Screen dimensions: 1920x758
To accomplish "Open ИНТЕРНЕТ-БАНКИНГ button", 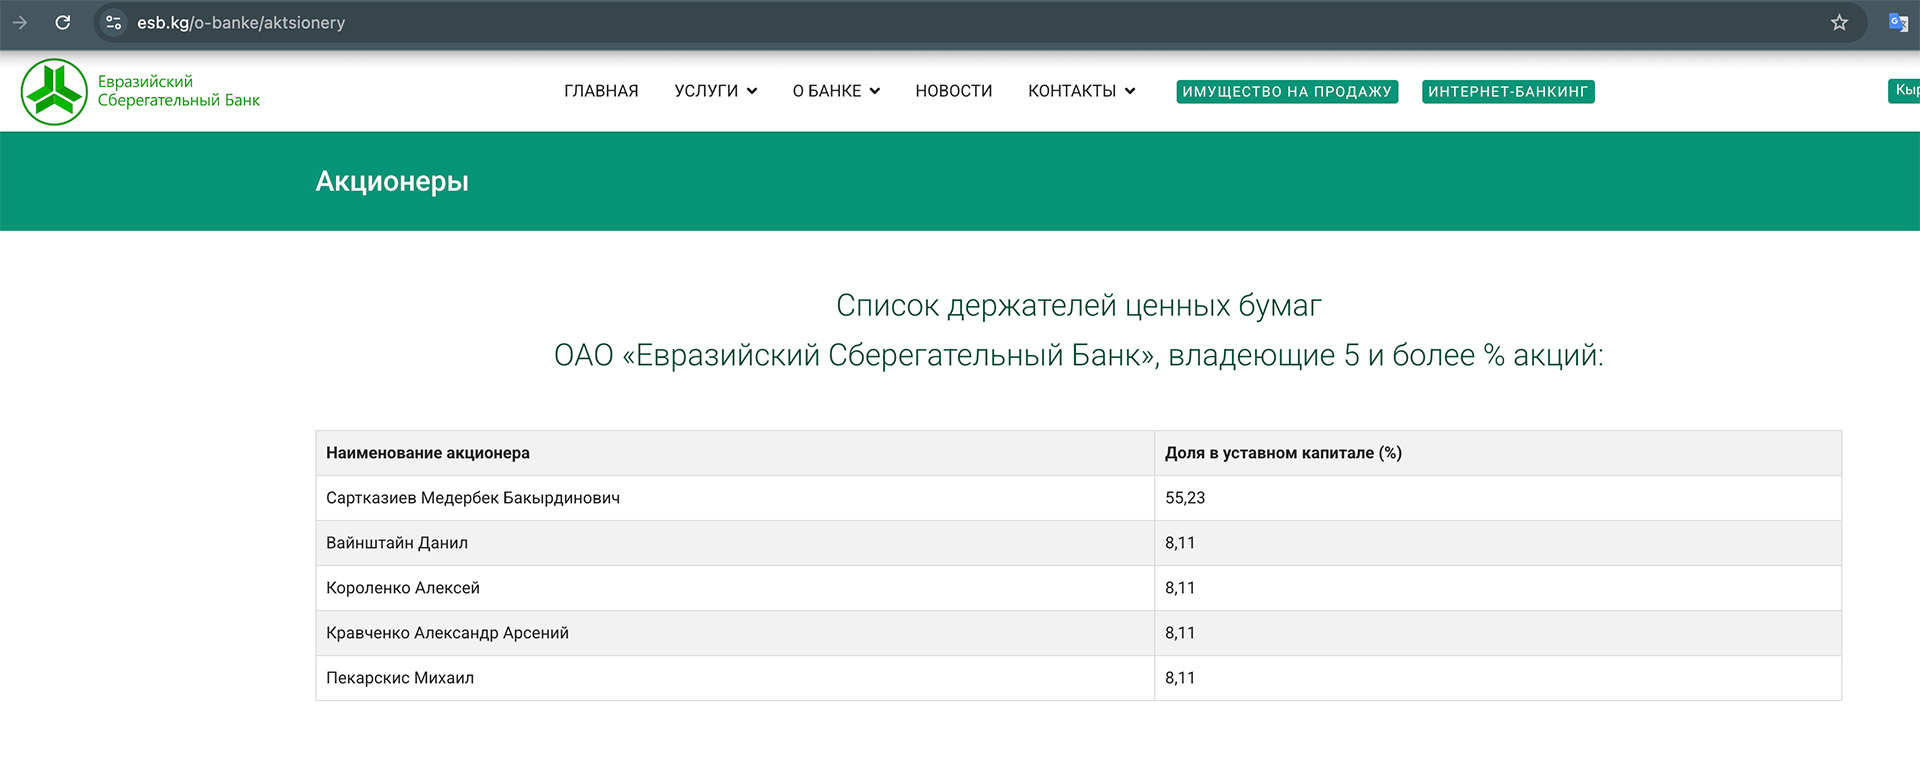I will 1508,91.
